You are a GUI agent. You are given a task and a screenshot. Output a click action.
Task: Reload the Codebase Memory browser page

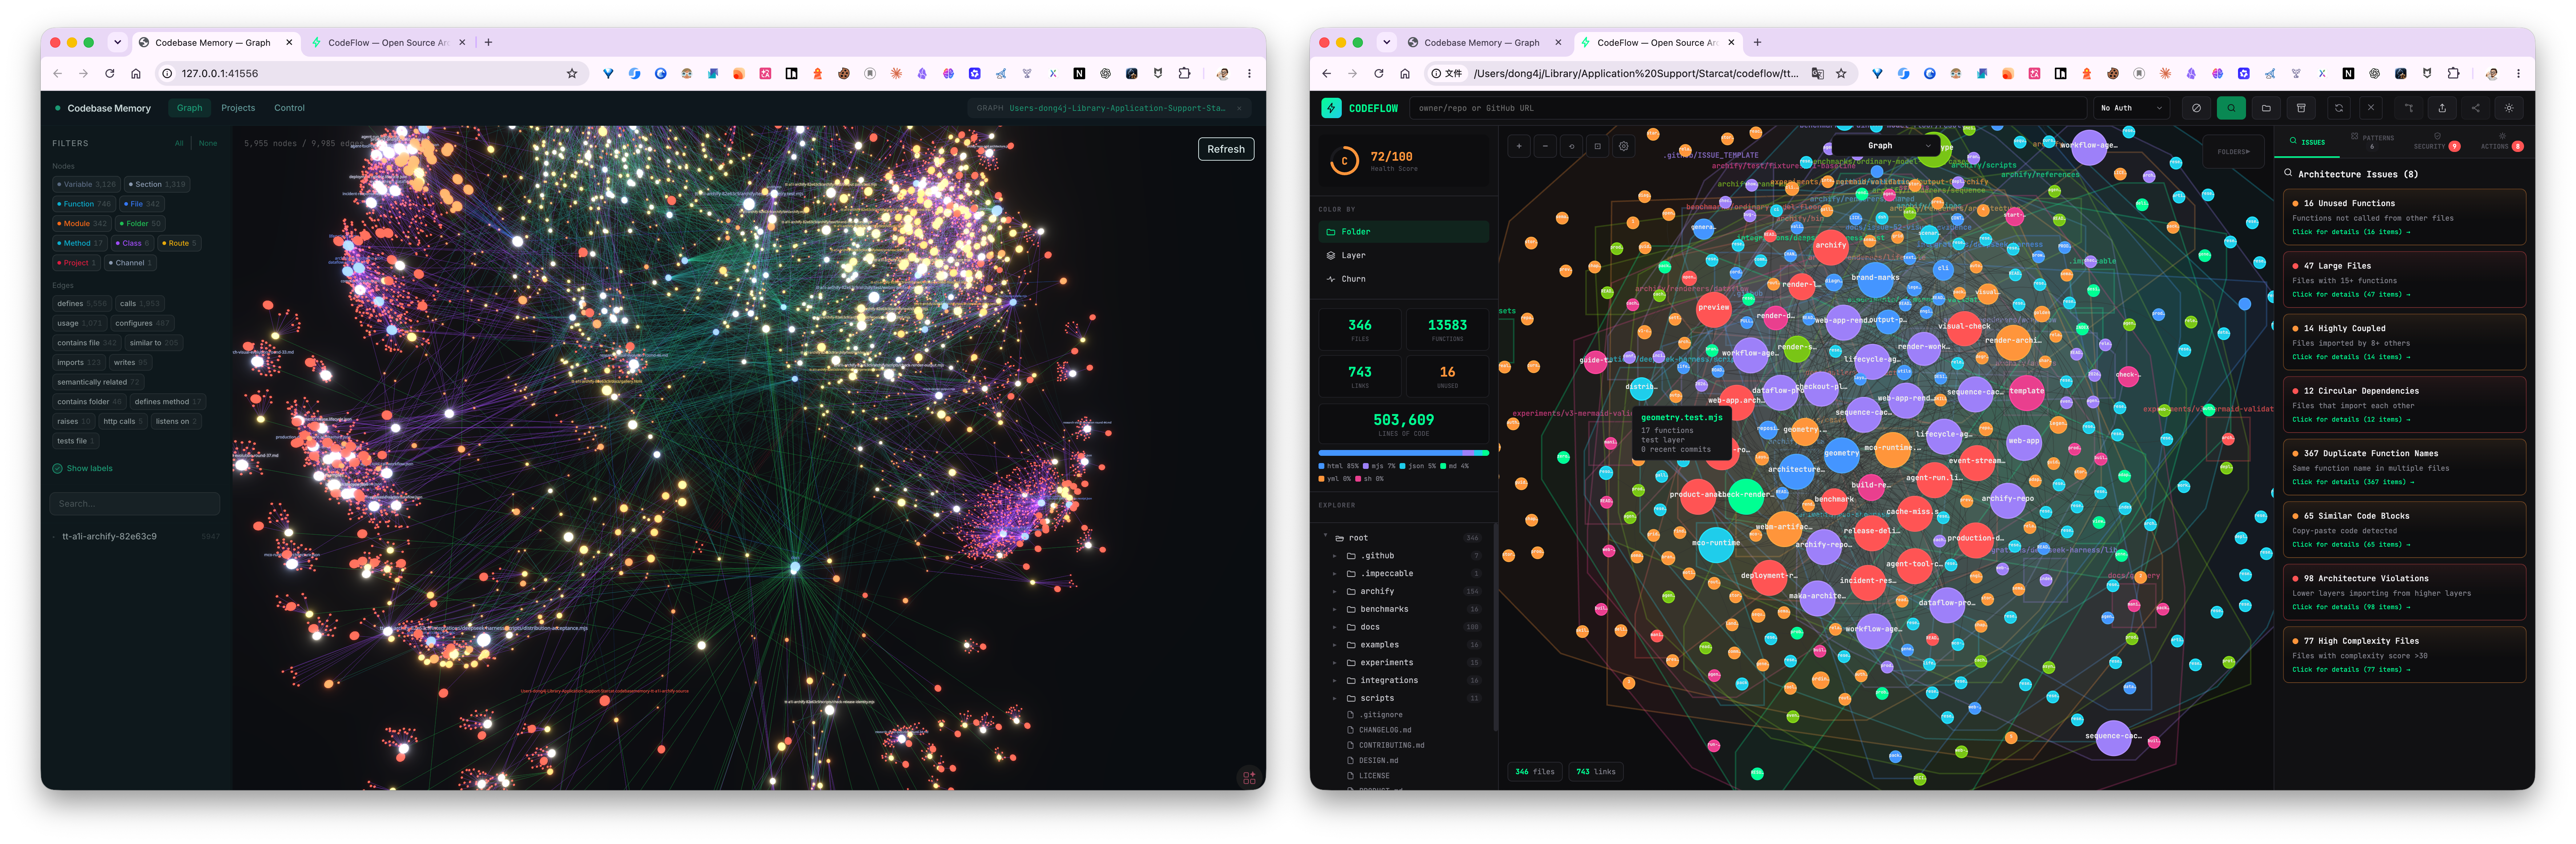110,73
